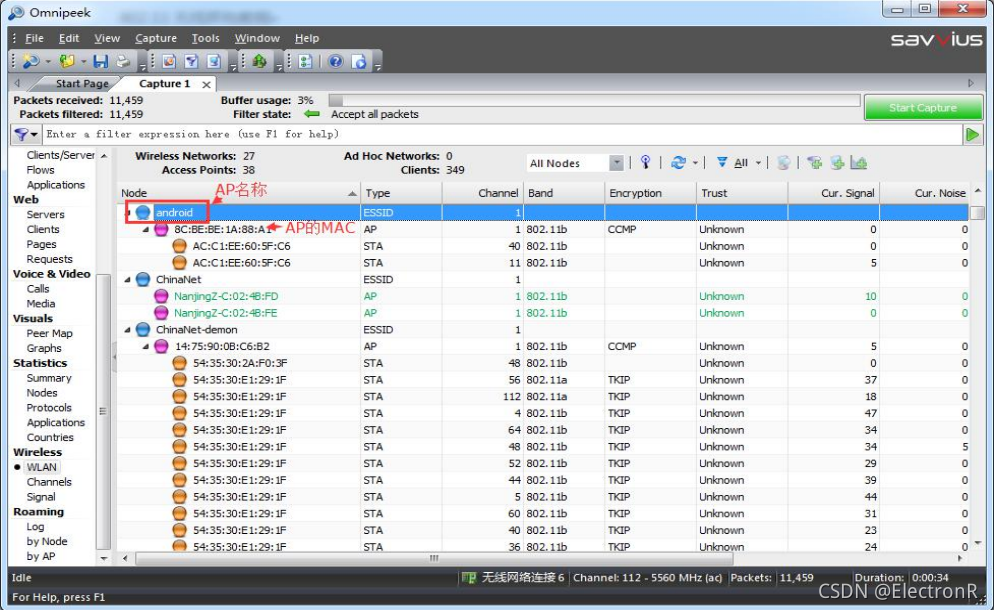Click the open capture file folder icon
Image resolution: width=994 pixels, height=610 pixels.
tap(67, 62)
